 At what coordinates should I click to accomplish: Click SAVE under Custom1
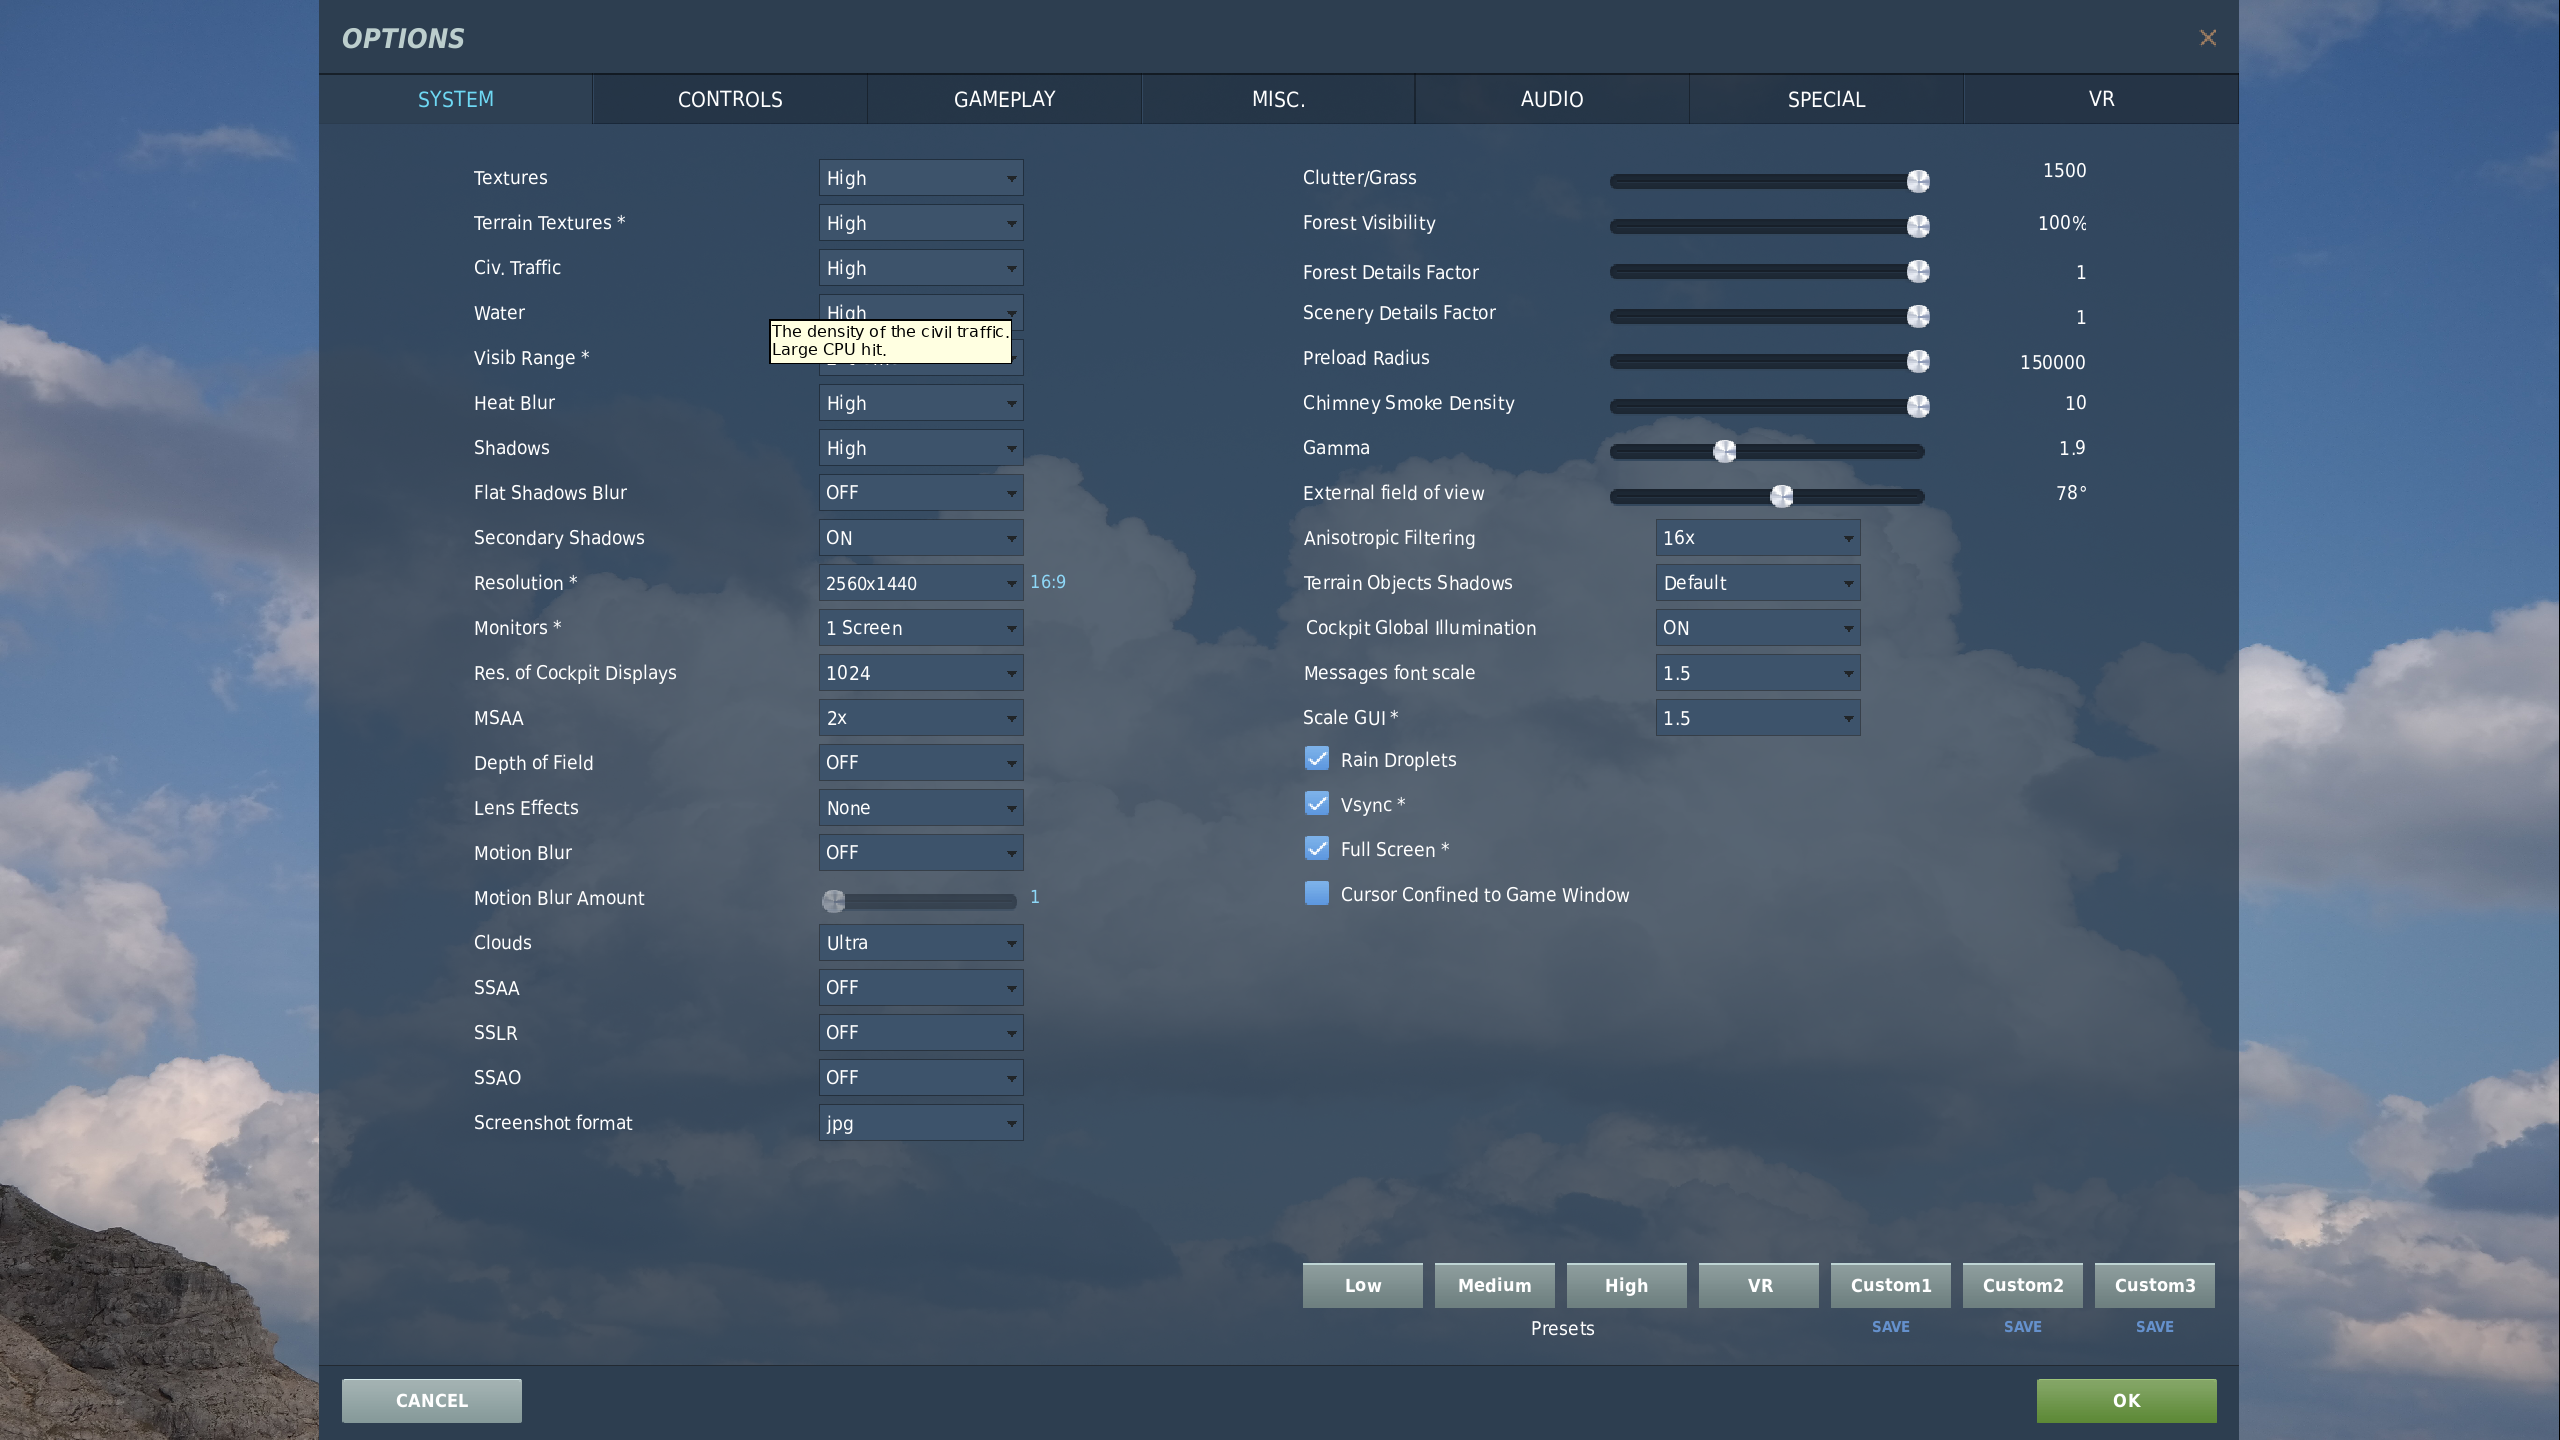1890,1326
